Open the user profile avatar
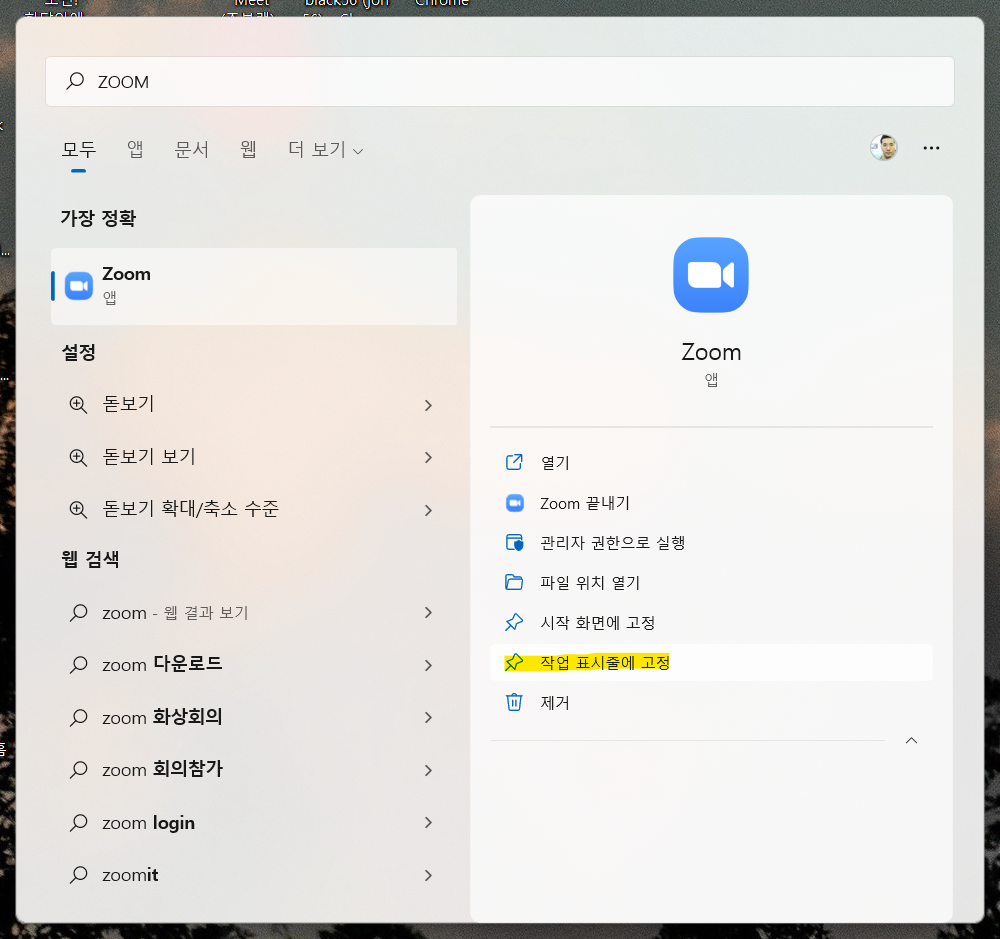Viewport: 1000px width, 939px height. 884,147
